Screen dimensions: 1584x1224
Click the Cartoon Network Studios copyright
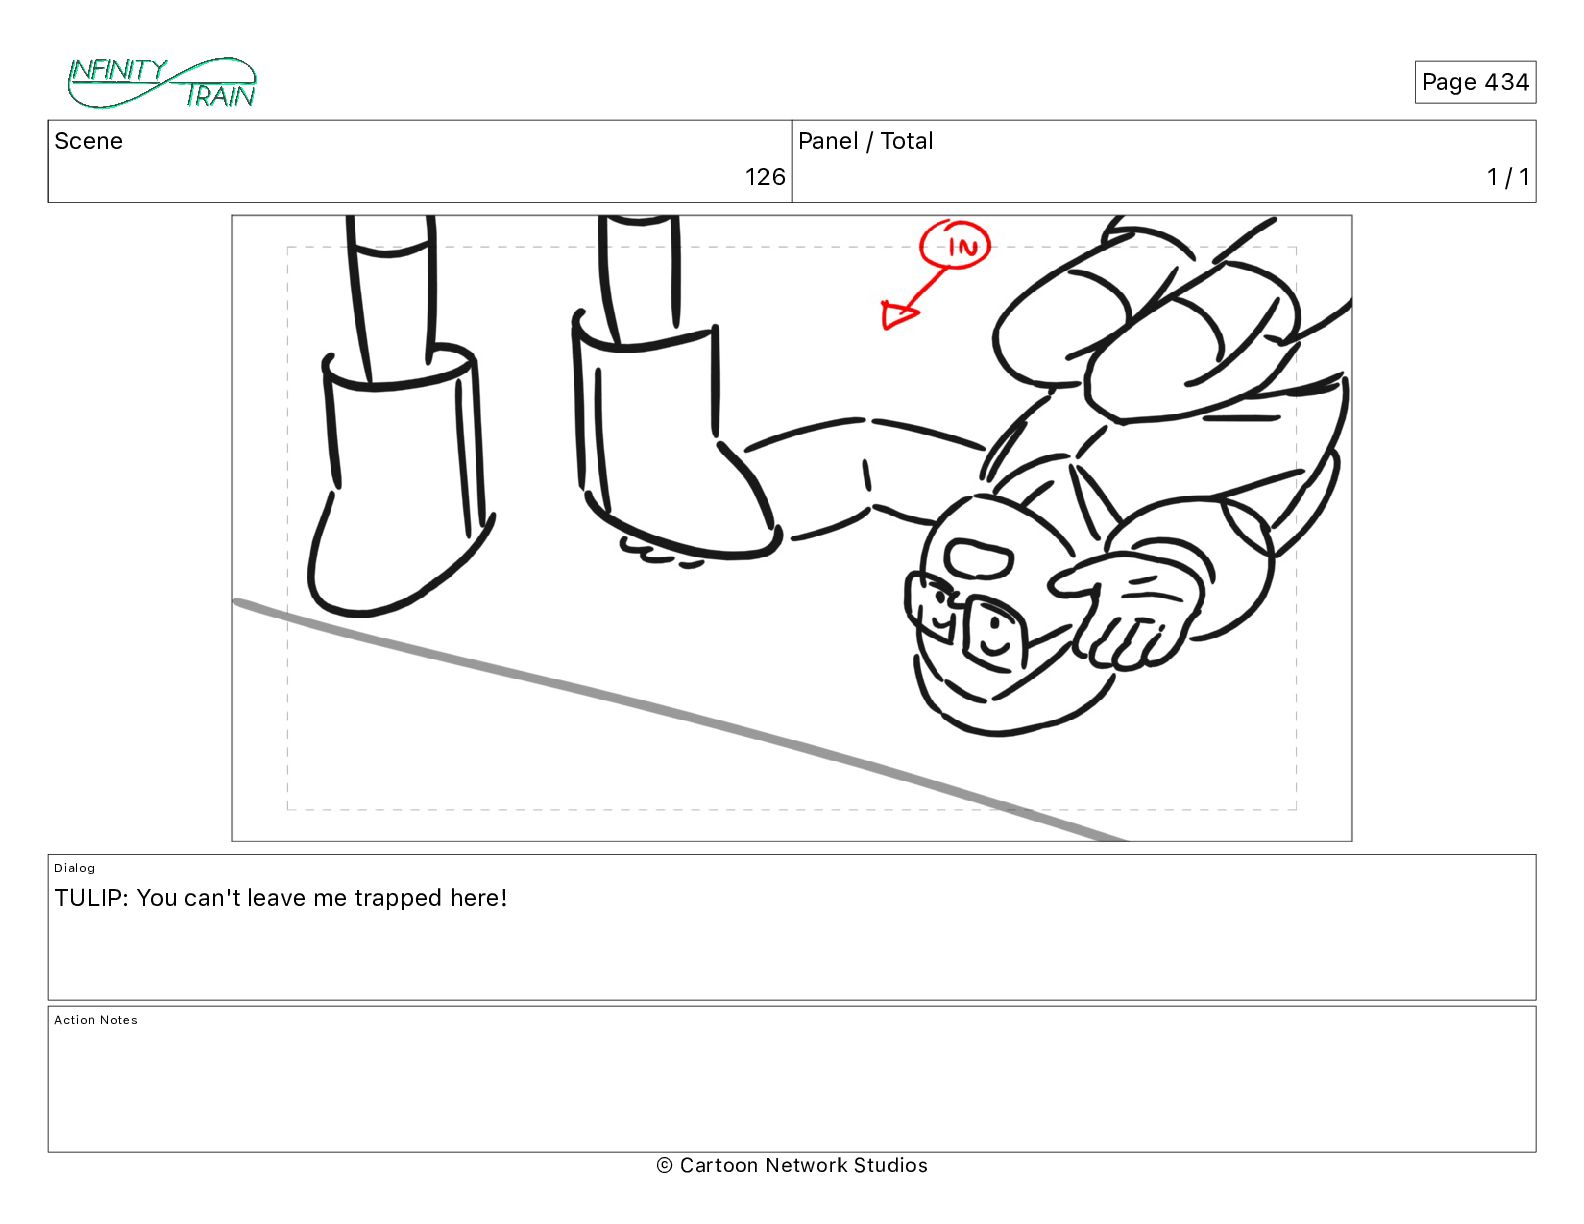792,1165
